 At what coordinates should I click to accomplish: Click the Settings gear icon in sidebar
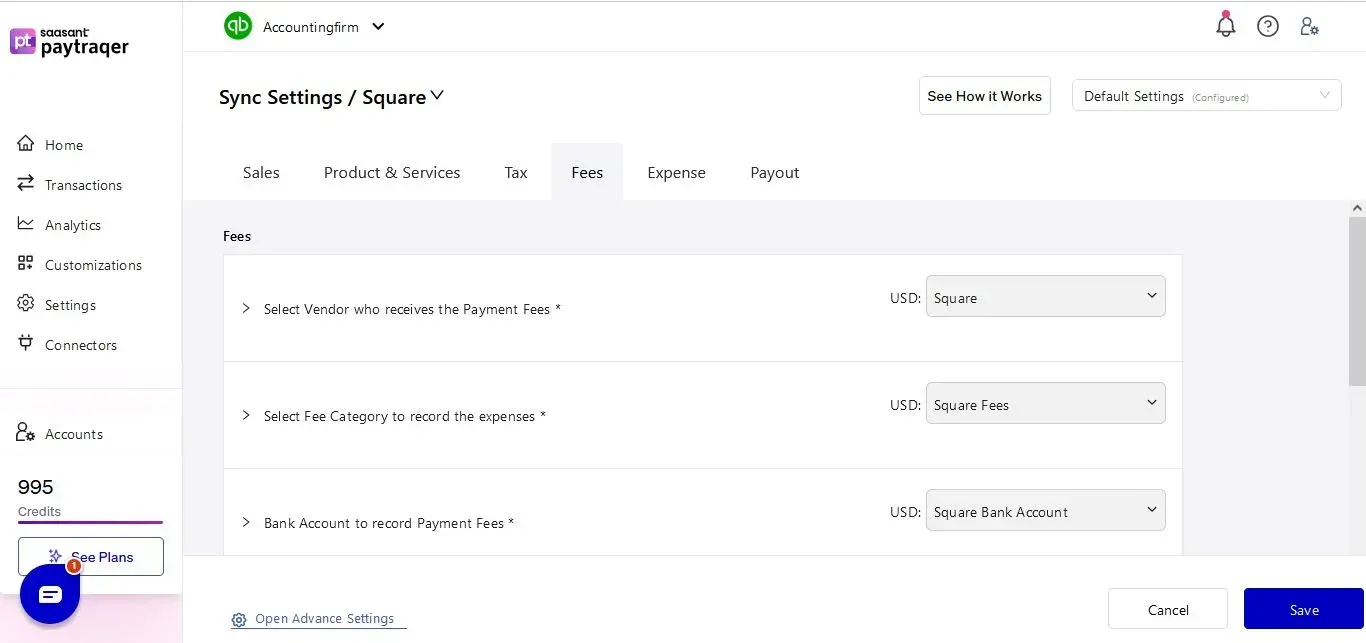(26, 304)
